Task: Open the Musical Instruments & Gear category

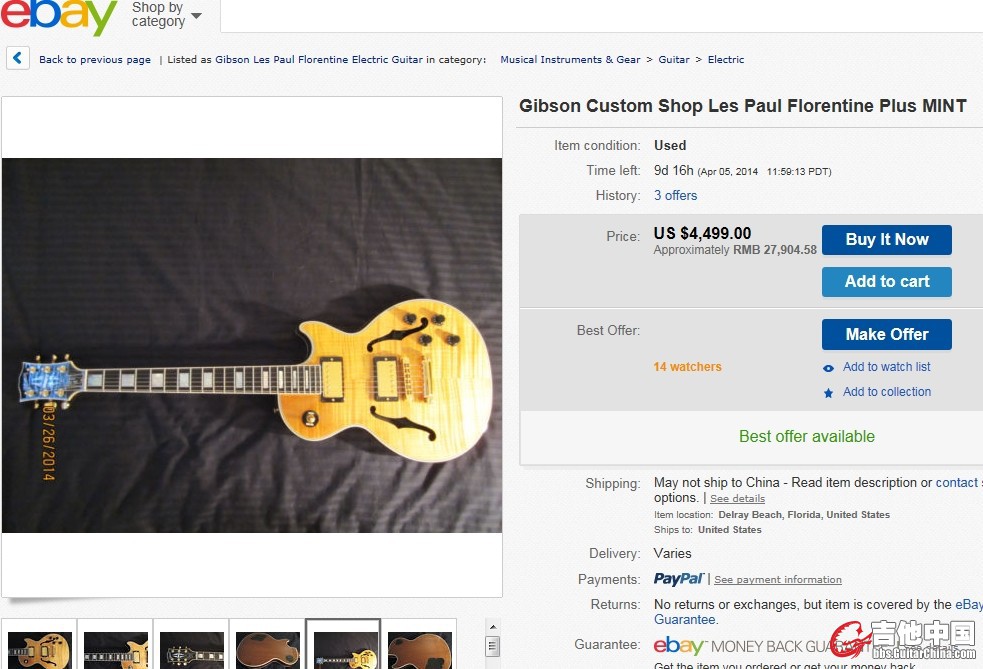Action: coord(570,60)
